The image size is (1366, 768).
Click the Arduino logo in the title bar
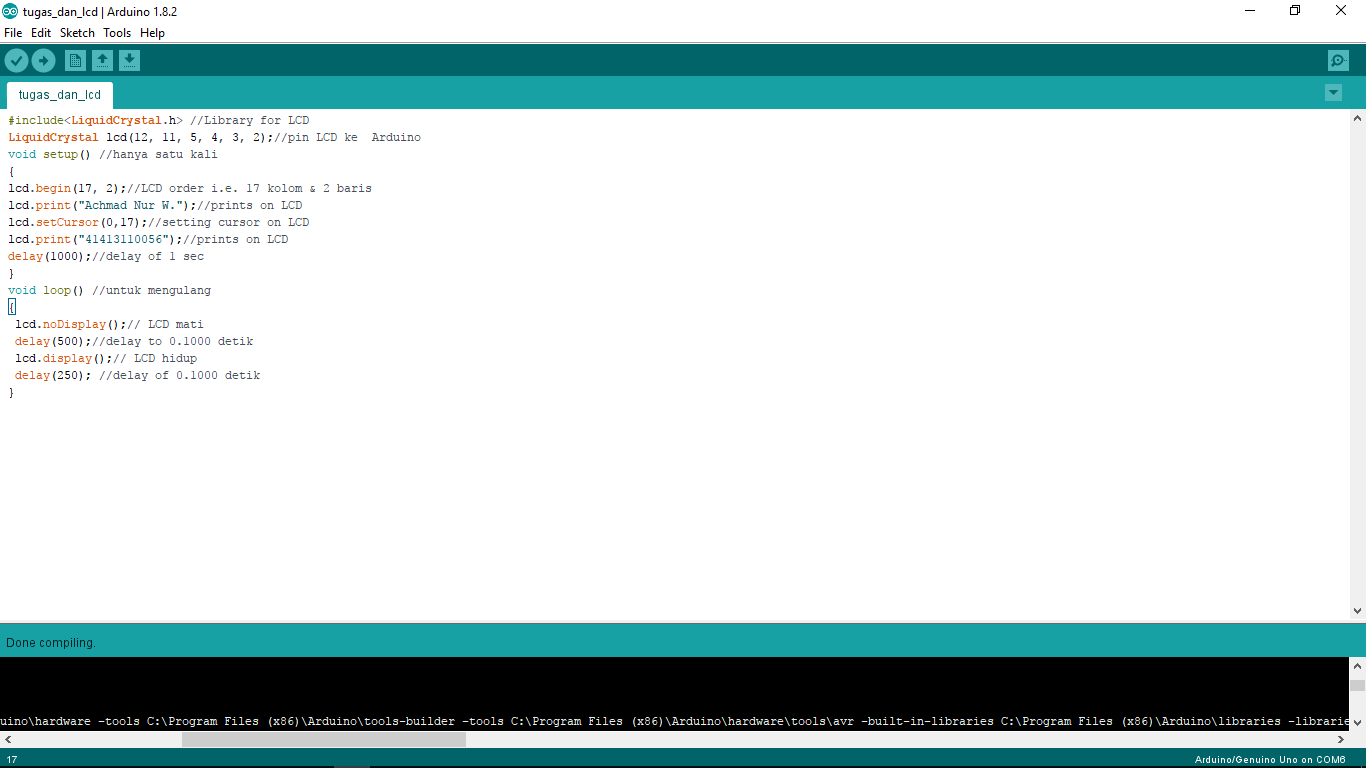point(10,11)
